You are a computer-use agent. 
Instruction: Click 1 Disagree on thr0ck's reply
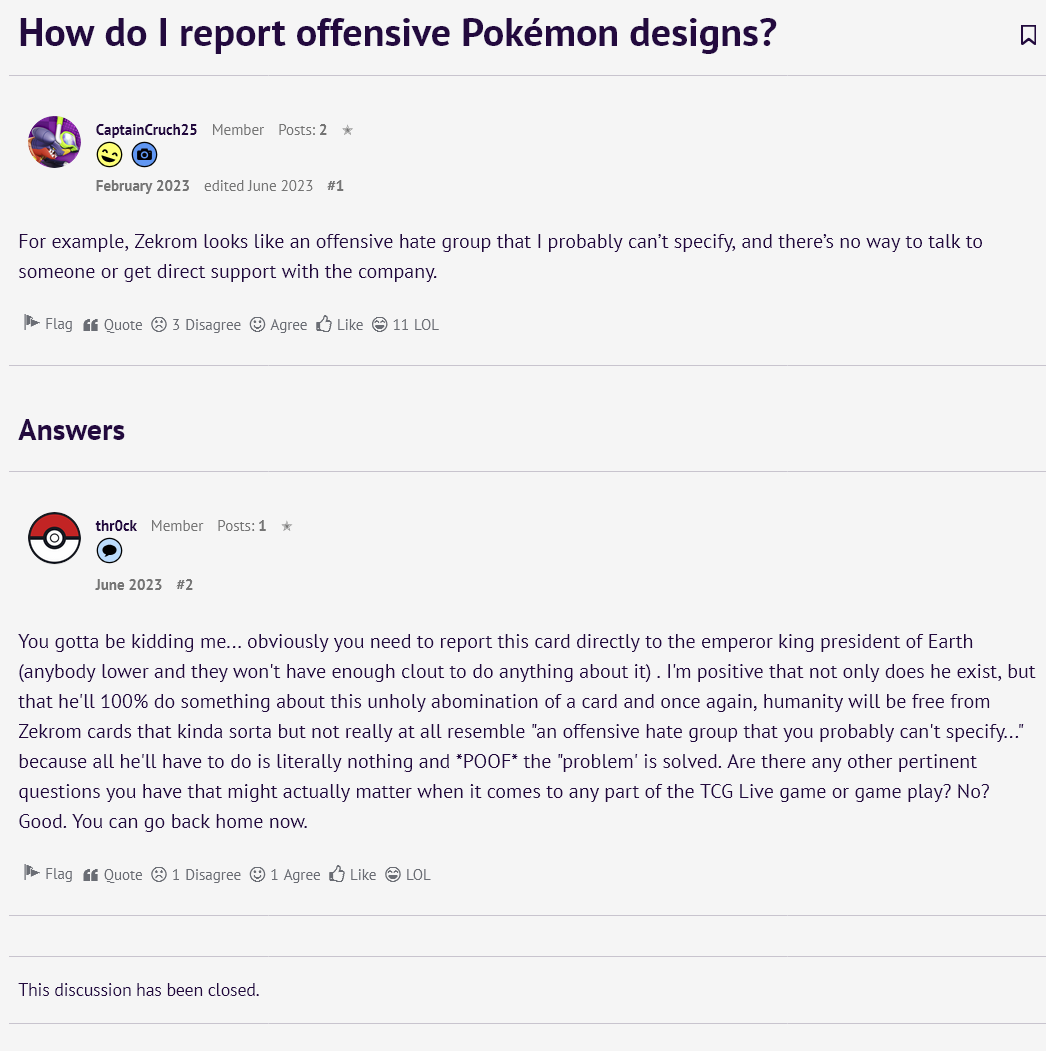click(x=196, y=875)
